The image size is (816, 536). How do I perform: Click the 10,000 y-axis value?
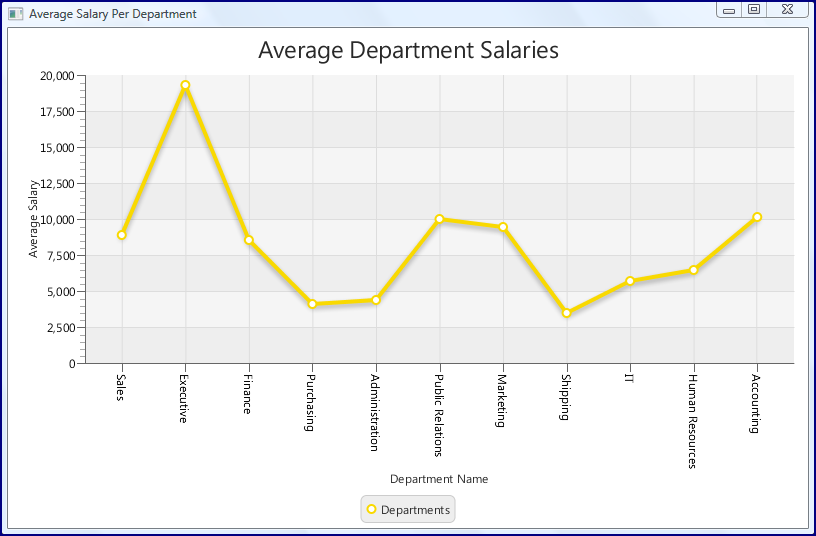coord(57,220)
